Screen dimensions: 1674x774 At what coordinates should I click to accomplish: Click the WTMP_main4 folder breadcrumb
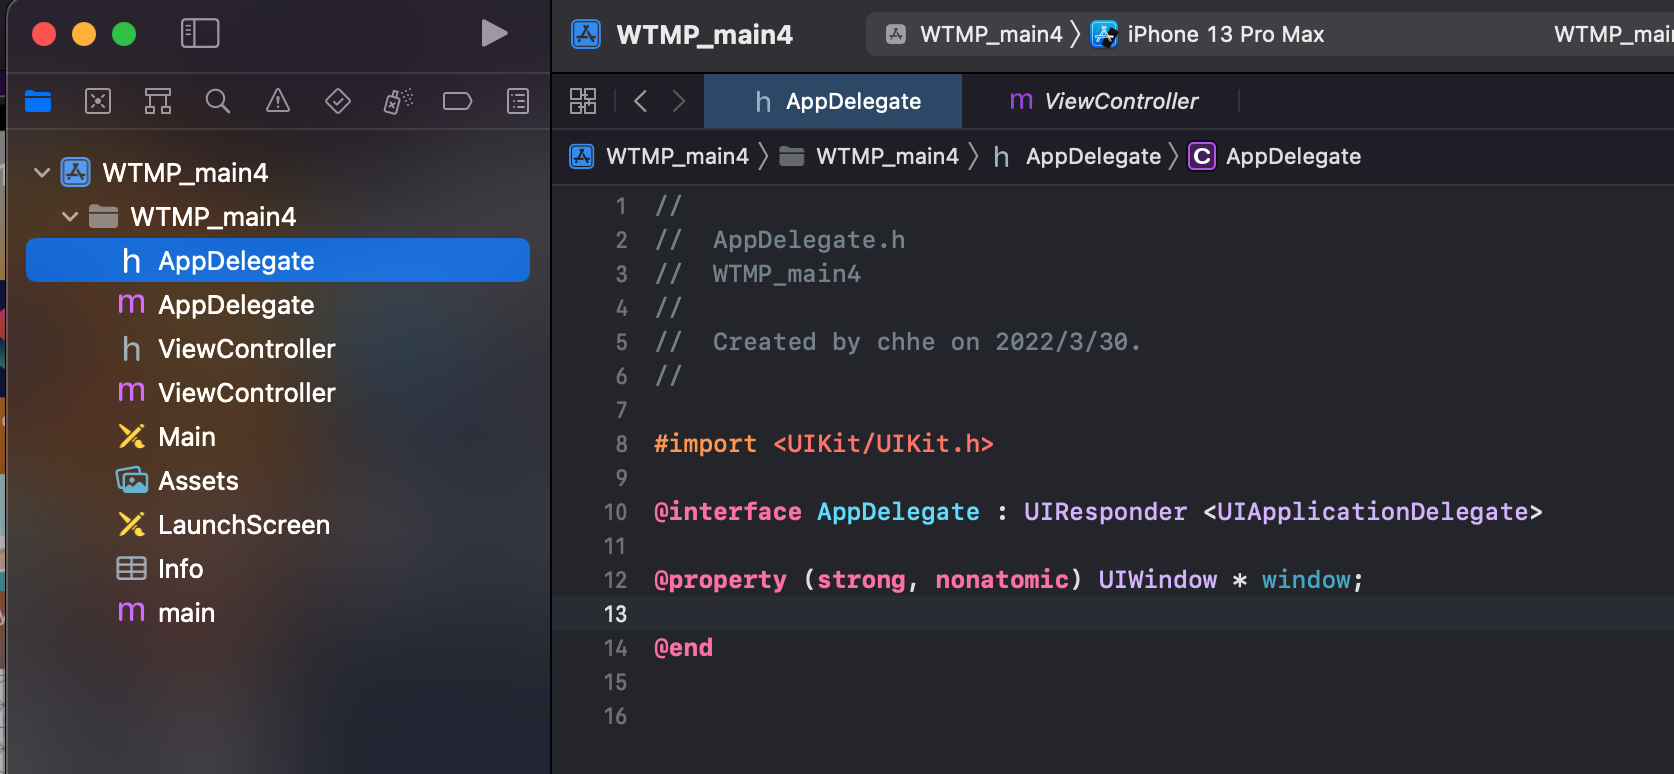pyautogui.click(x=869, y=156)
